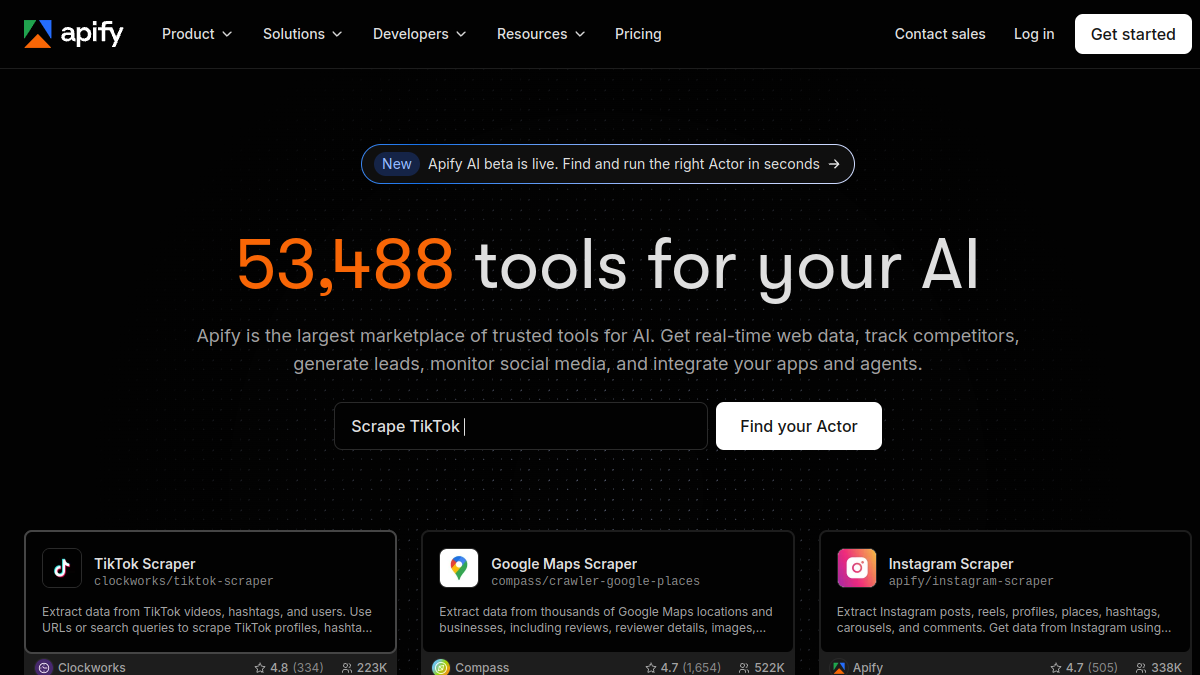The height and width of the screenshot is (675, 1200).
Task: Click apify/instagram-scraper path text
Action: [971, 581]
